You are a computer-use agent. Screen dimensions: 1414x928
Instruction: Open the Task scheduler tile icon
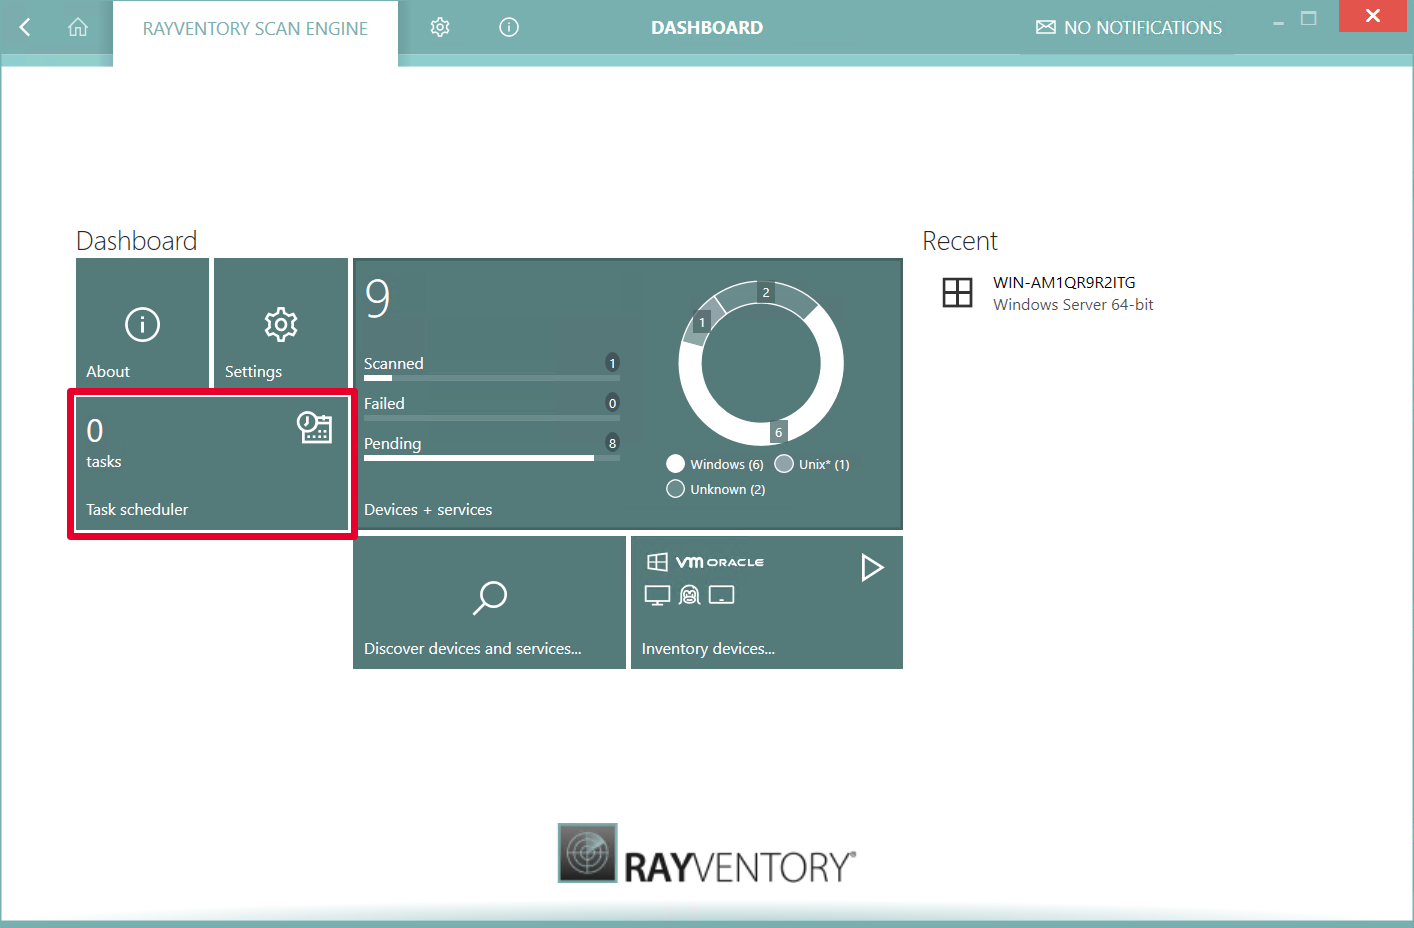click(314, 428)
